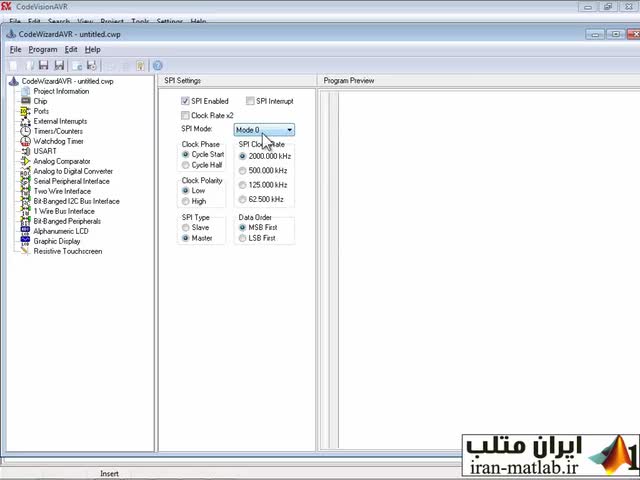Open 1 Wire Bus Interface node
Viewport: 640px width, 480px height.
click(64, 211)
